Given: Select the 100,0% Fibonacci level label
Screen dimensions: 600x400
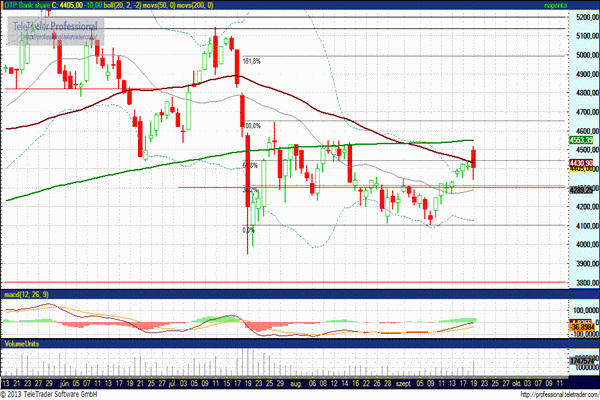Looking at the screenshot, I should pyautogui.click(x=252, y=126).
